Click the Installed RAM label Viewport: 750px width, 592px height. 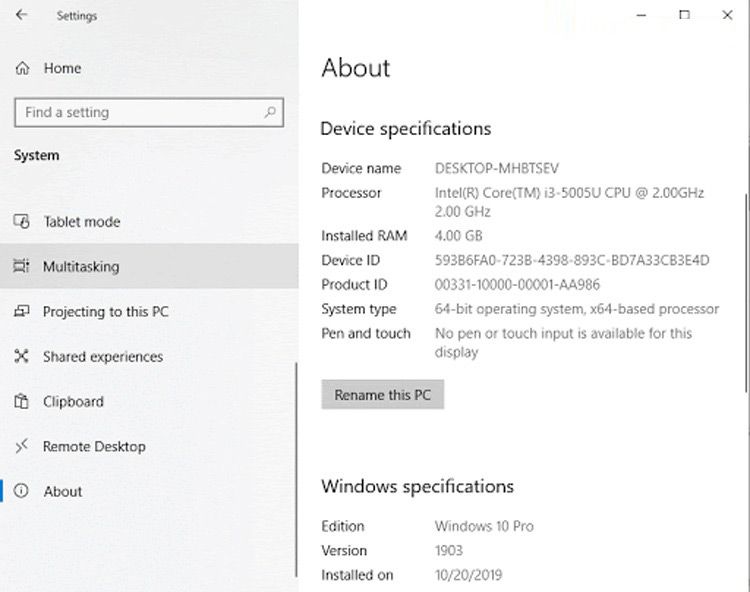coord(364,236)
